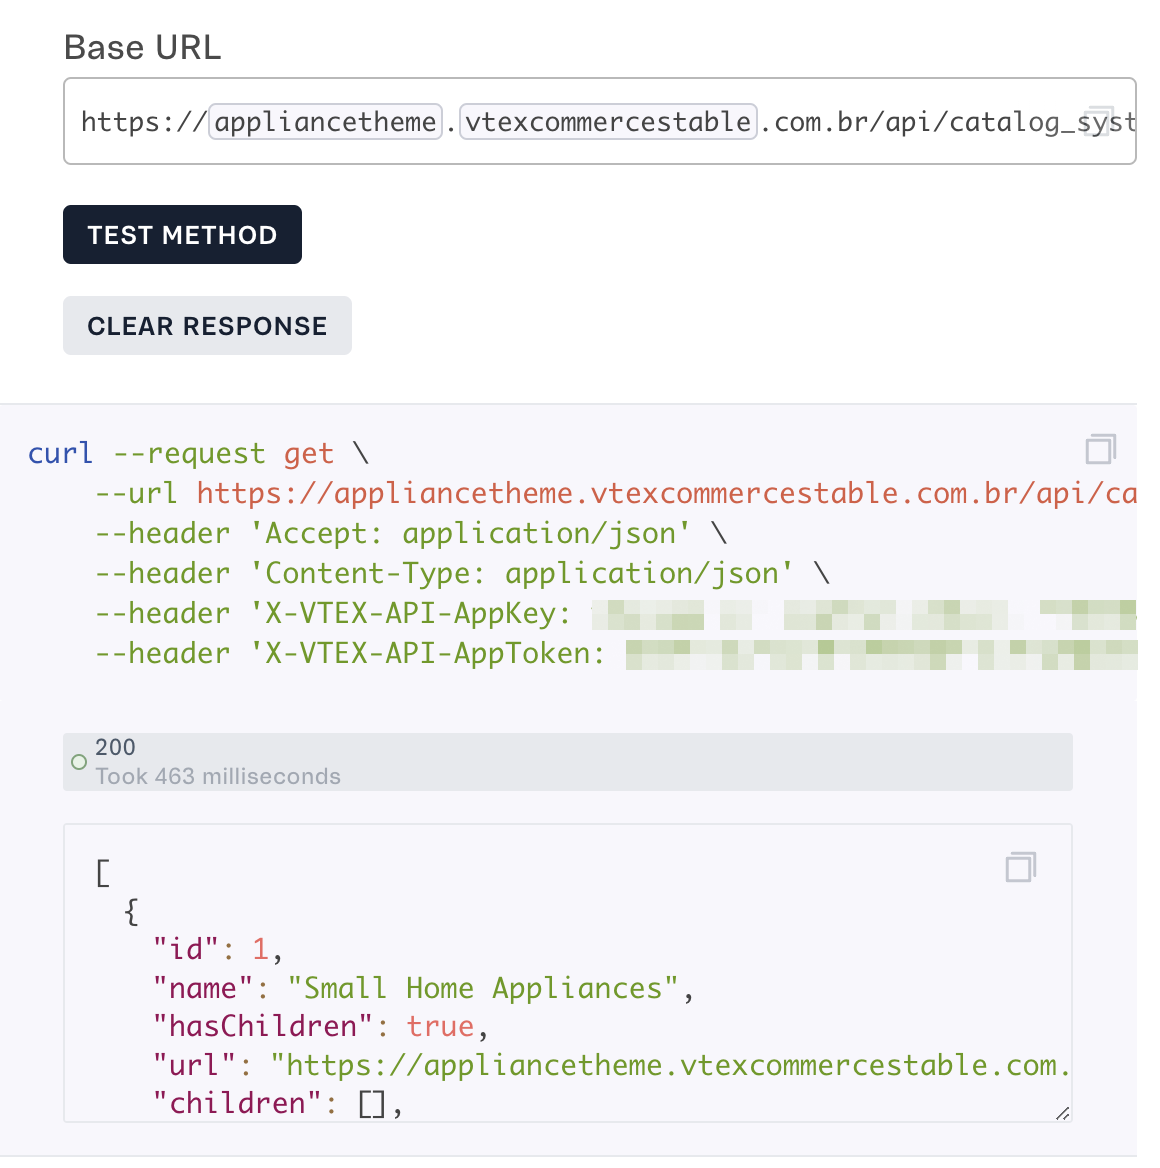This screenshot has width=1160, height=1168.
Task: Select the "url" value in response
Action: pos(670,1065)
